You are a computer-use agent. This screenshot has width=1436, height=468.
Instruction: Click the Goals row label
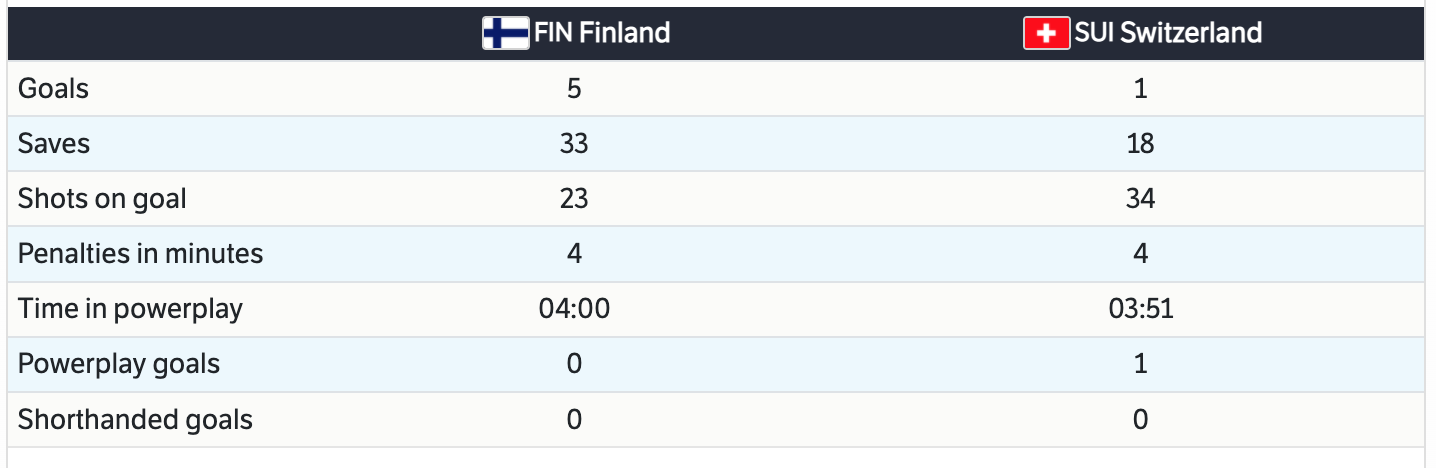point(53,89)
